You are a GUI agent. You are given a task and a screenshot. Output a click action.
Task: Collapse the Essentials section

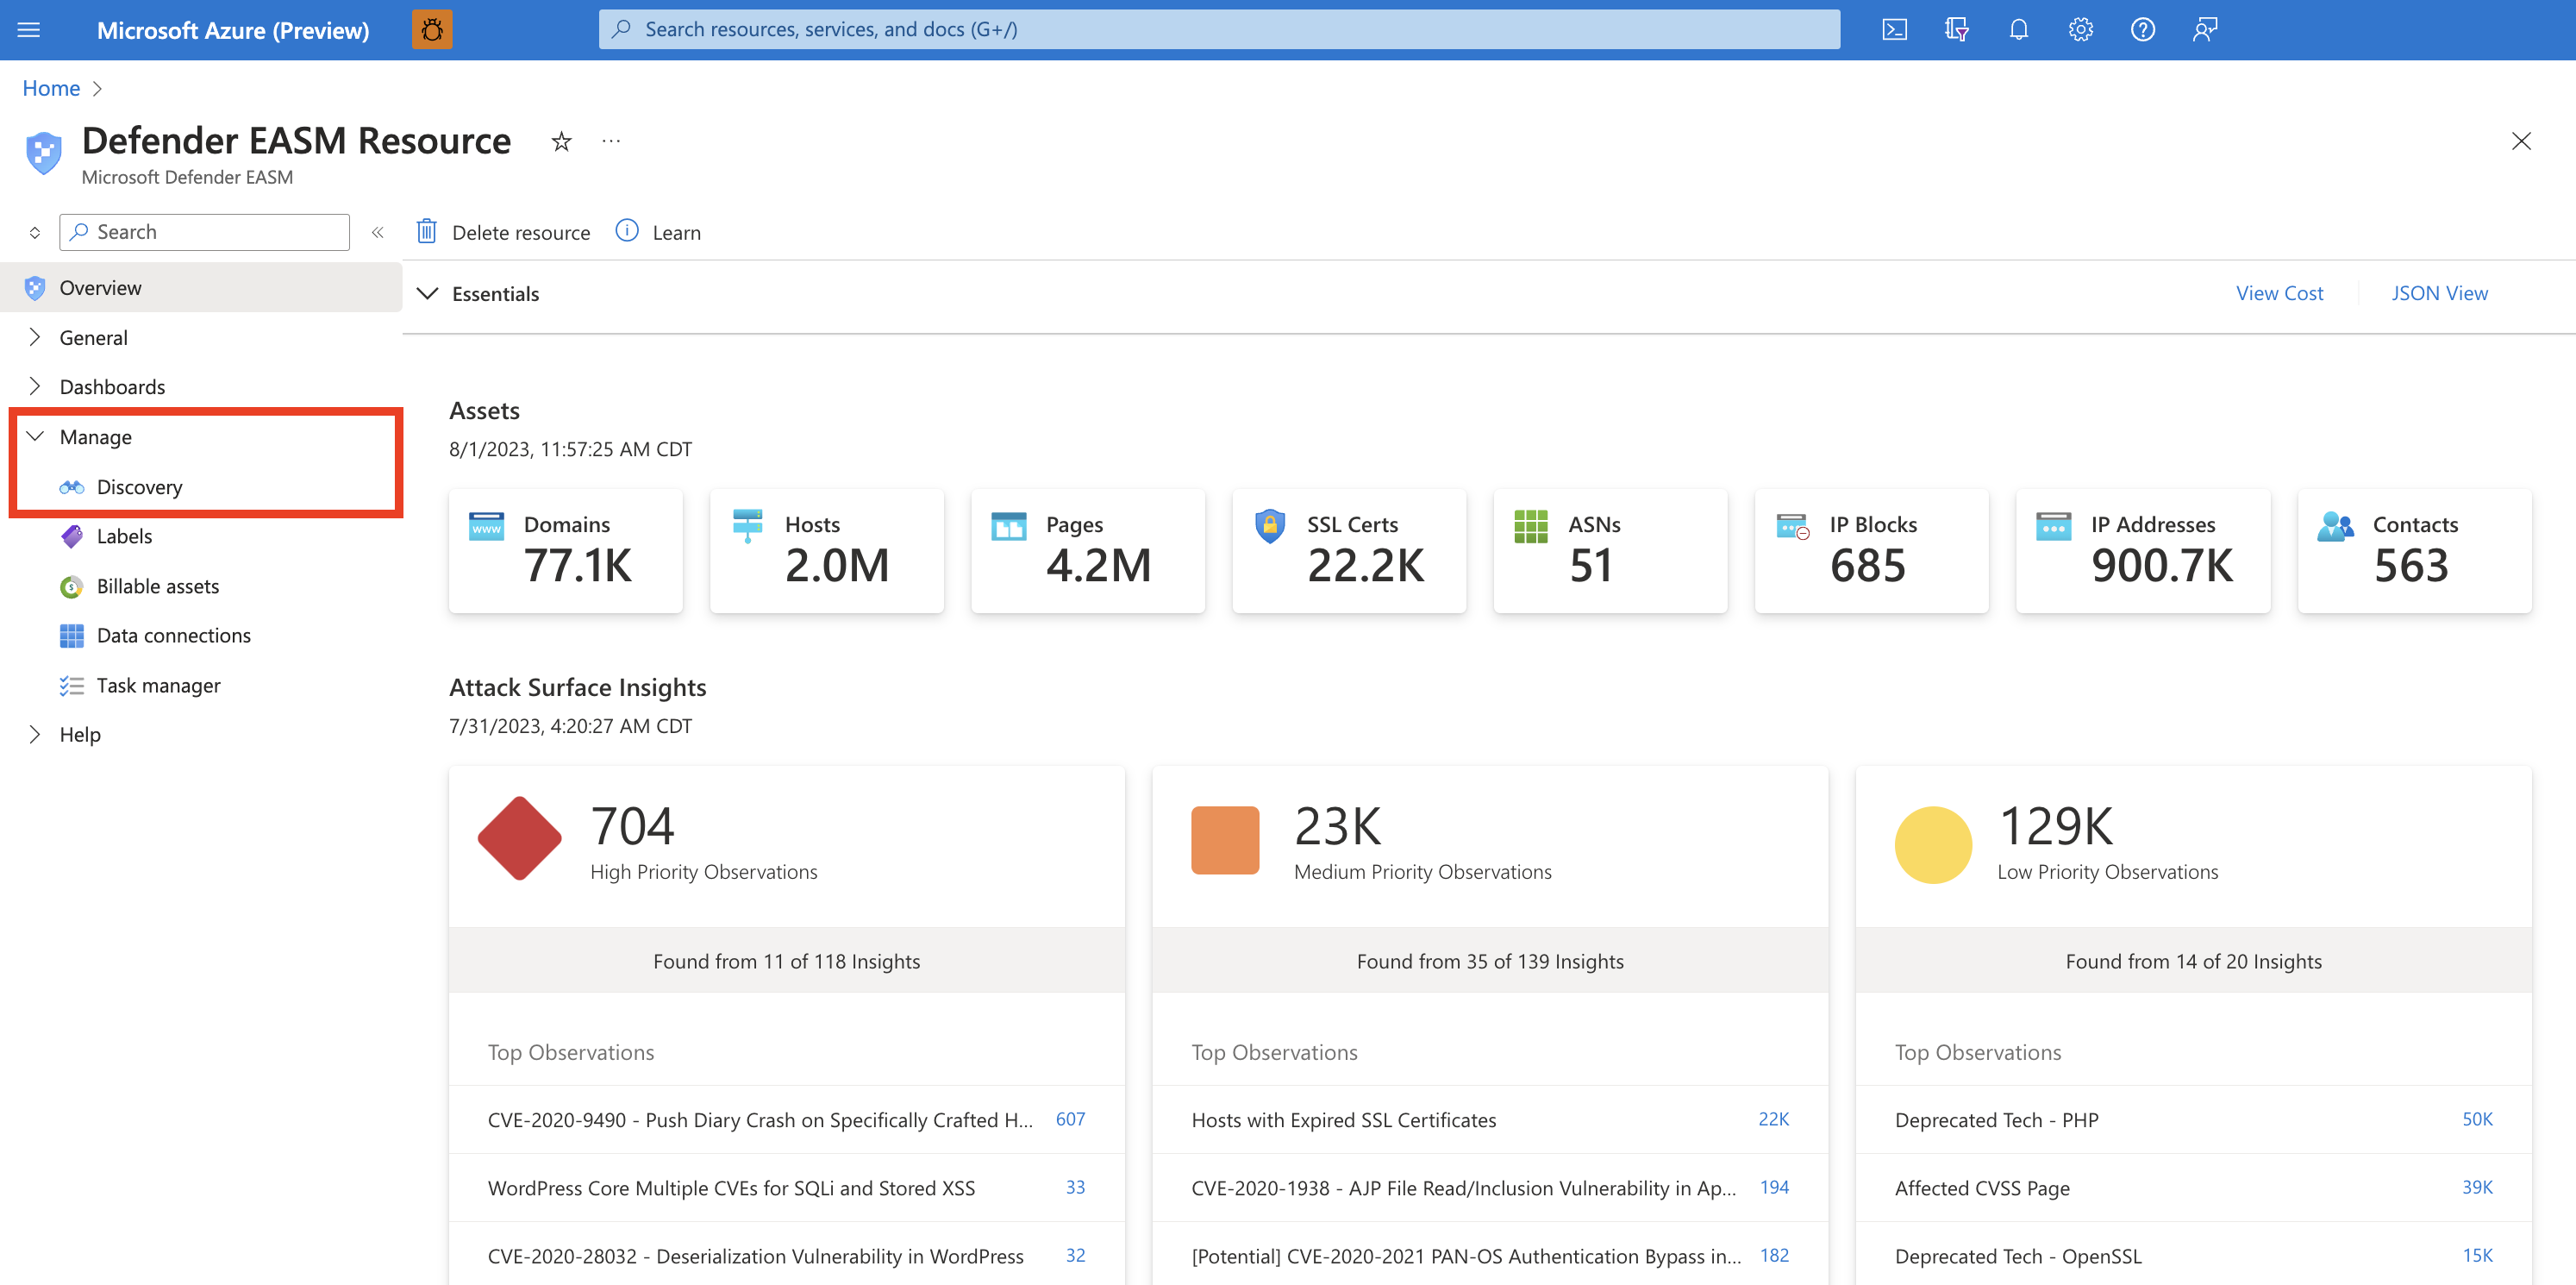pyautogui.click(x=428, y=293)
